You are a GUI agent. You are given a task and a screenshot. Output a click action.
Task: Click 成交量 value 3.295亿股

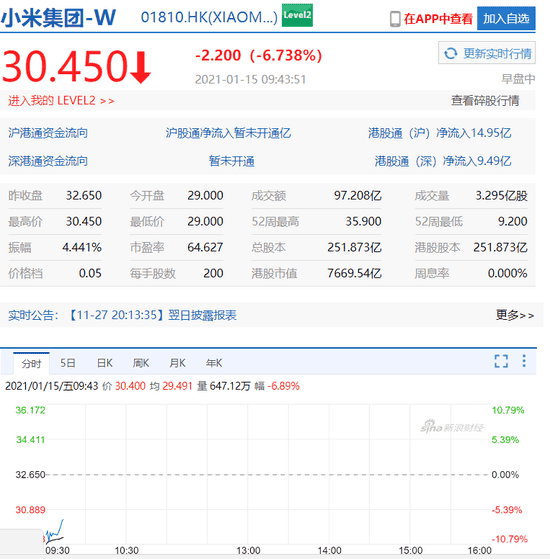tap(501, 195)
